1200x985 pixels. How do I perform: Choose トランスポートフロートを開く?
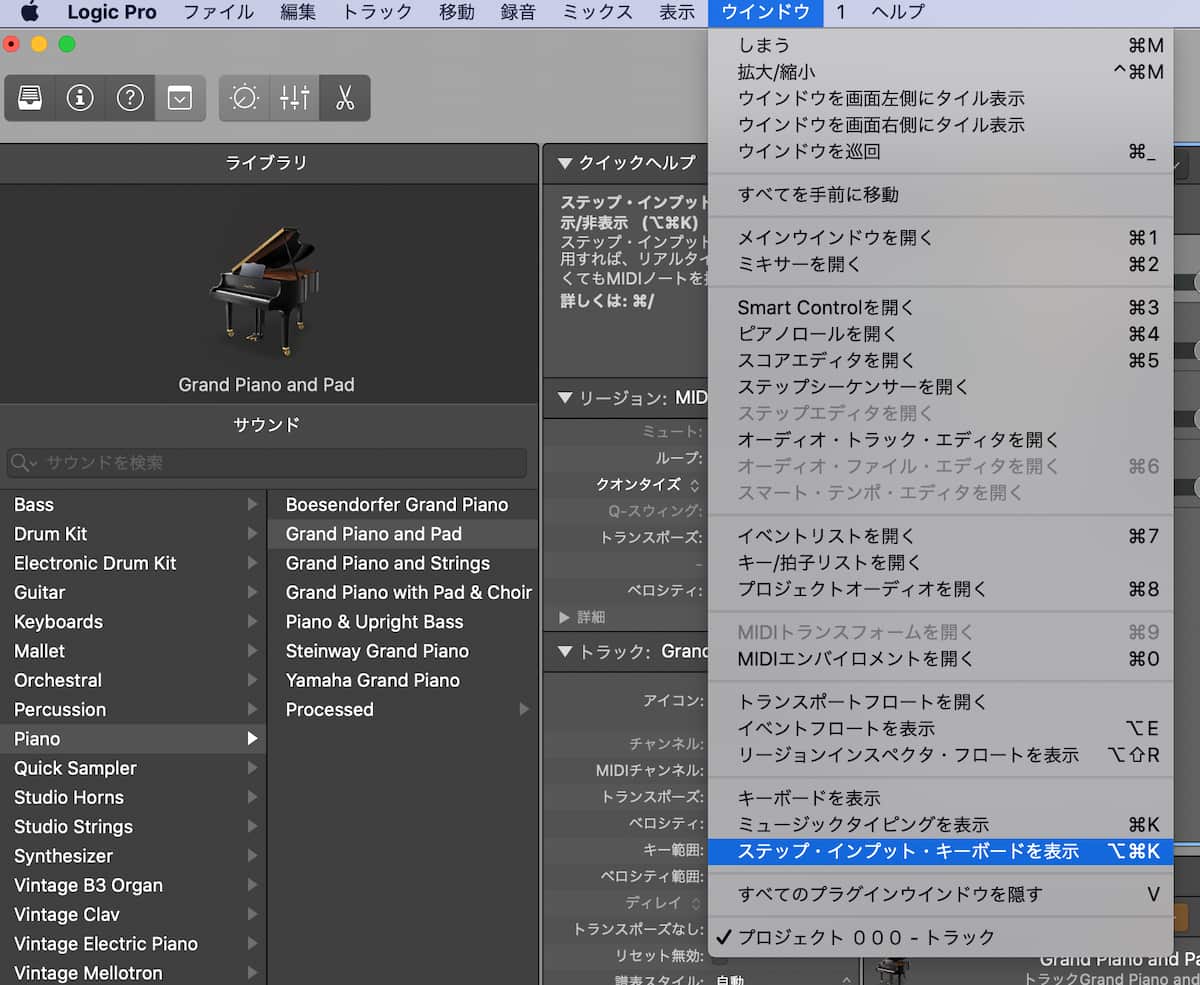940,702
